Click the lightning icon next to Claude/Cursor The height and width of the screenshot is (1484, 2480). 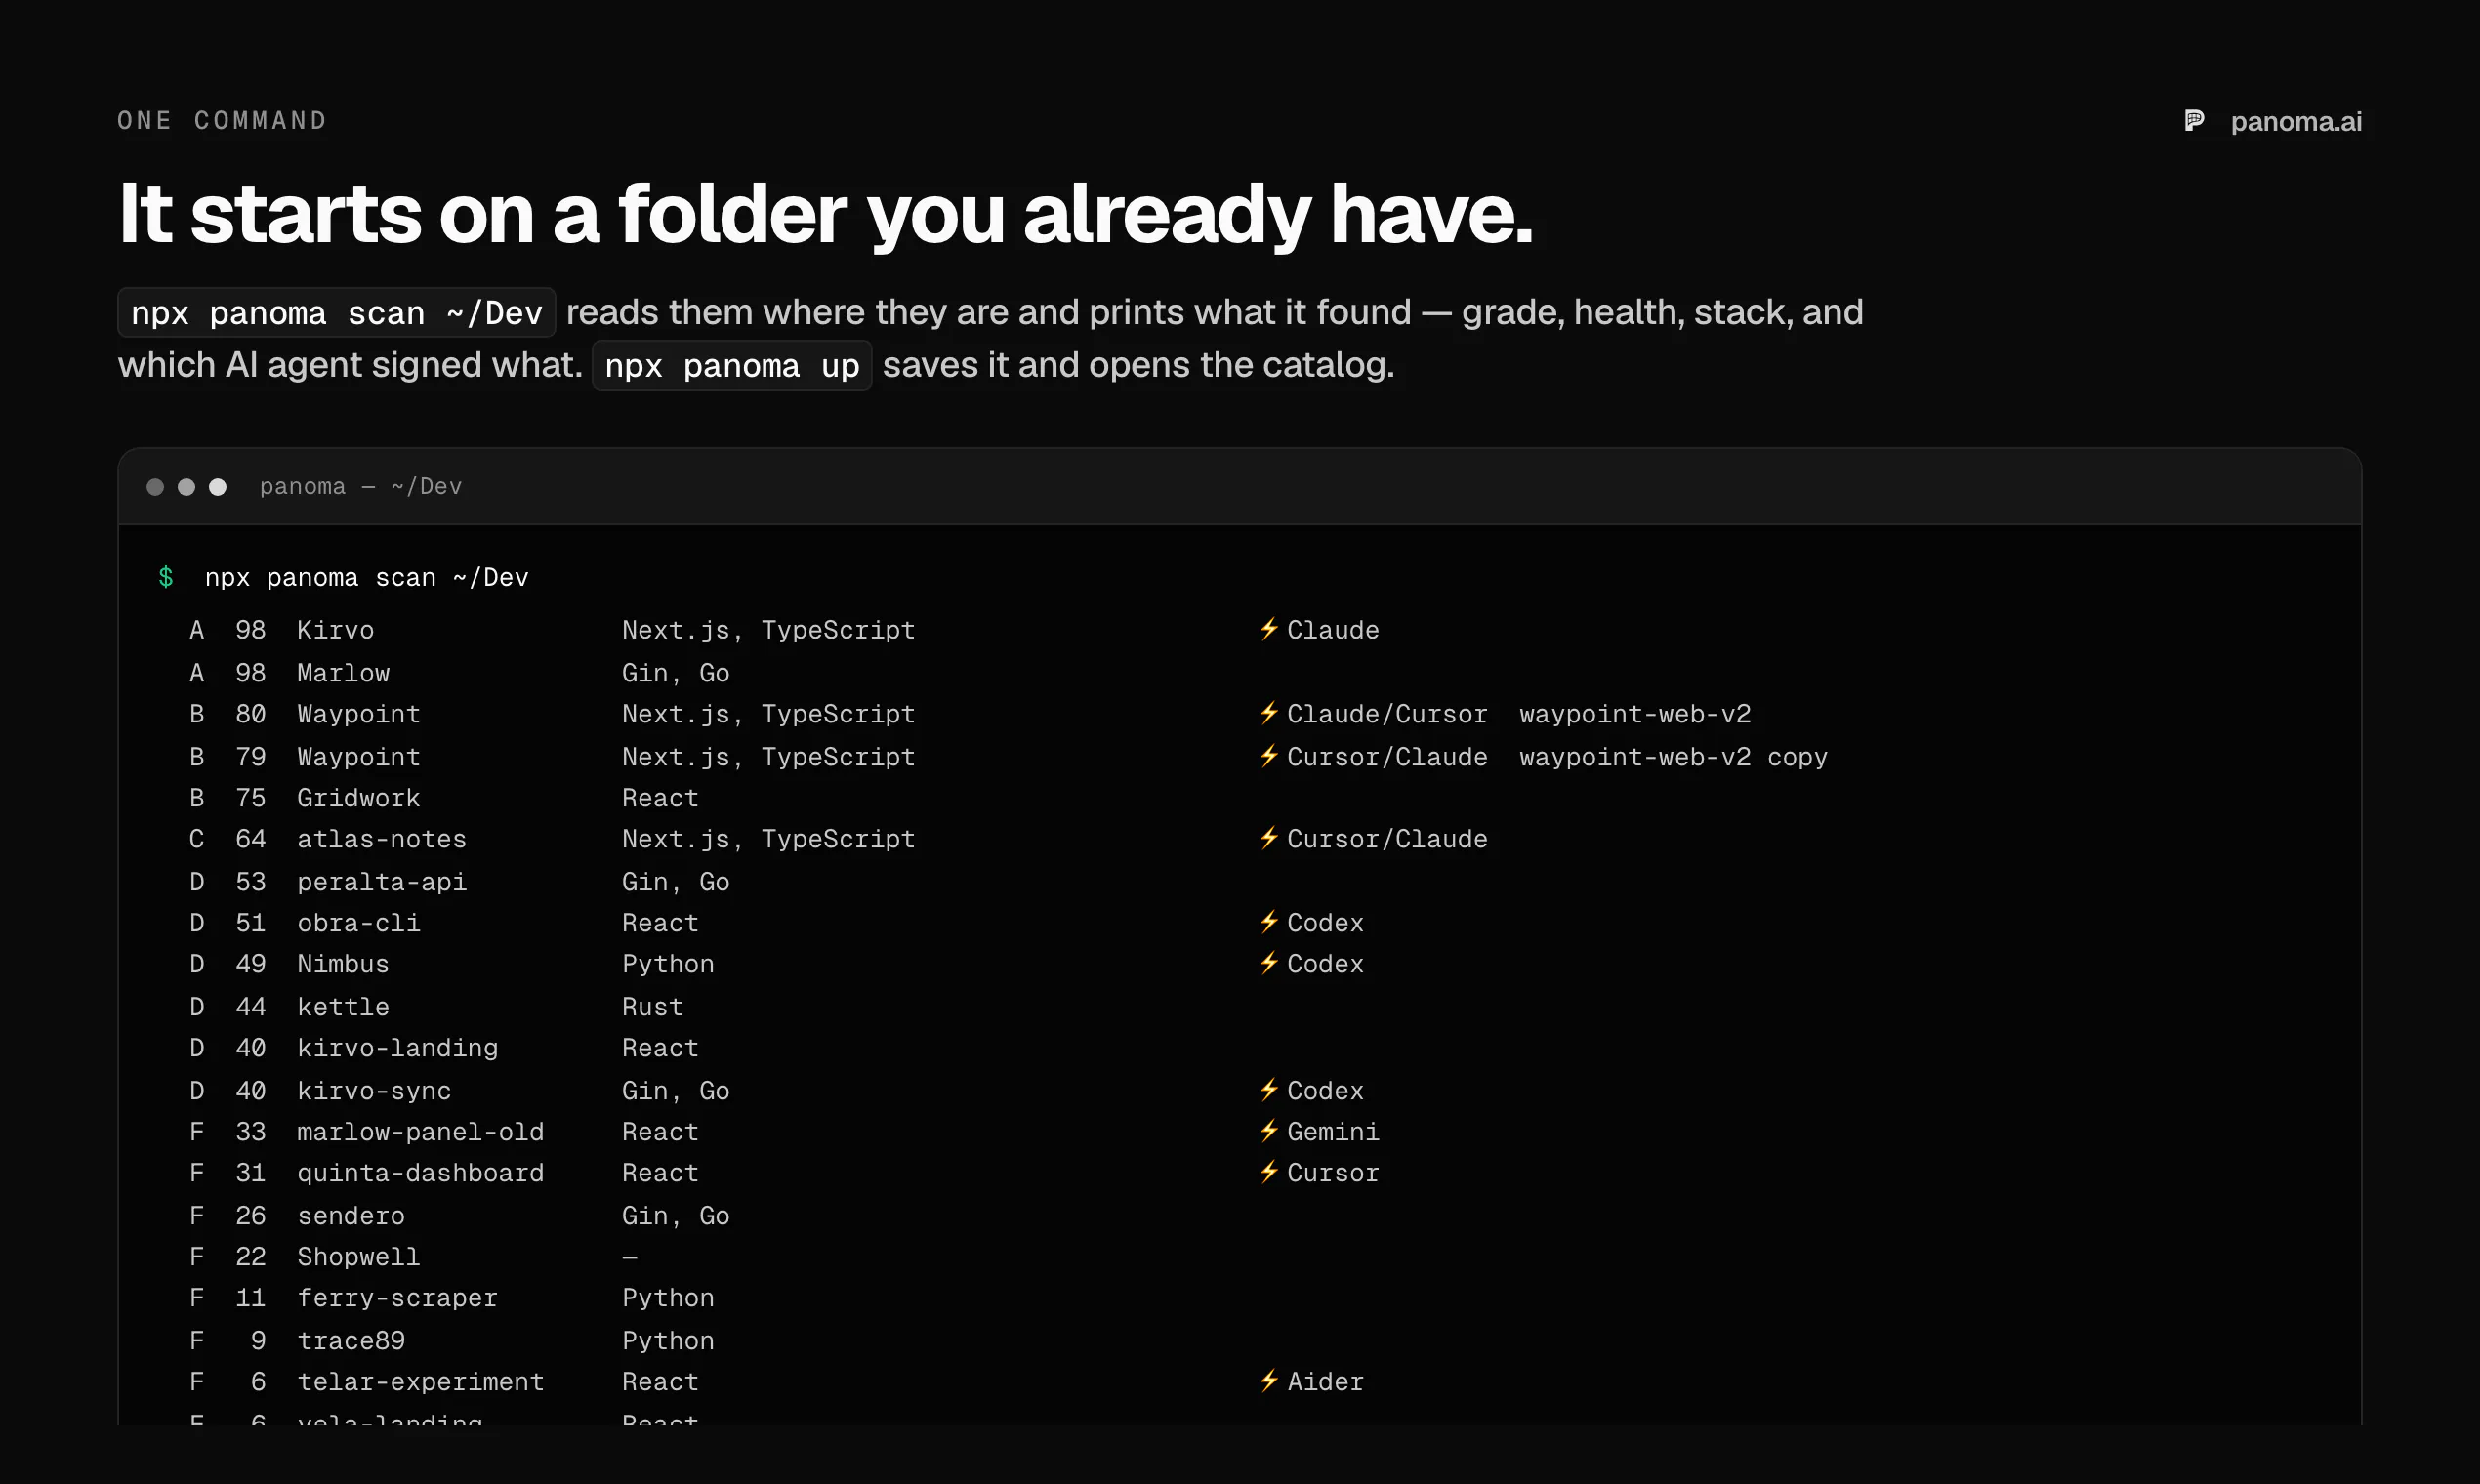(1269, 713)
